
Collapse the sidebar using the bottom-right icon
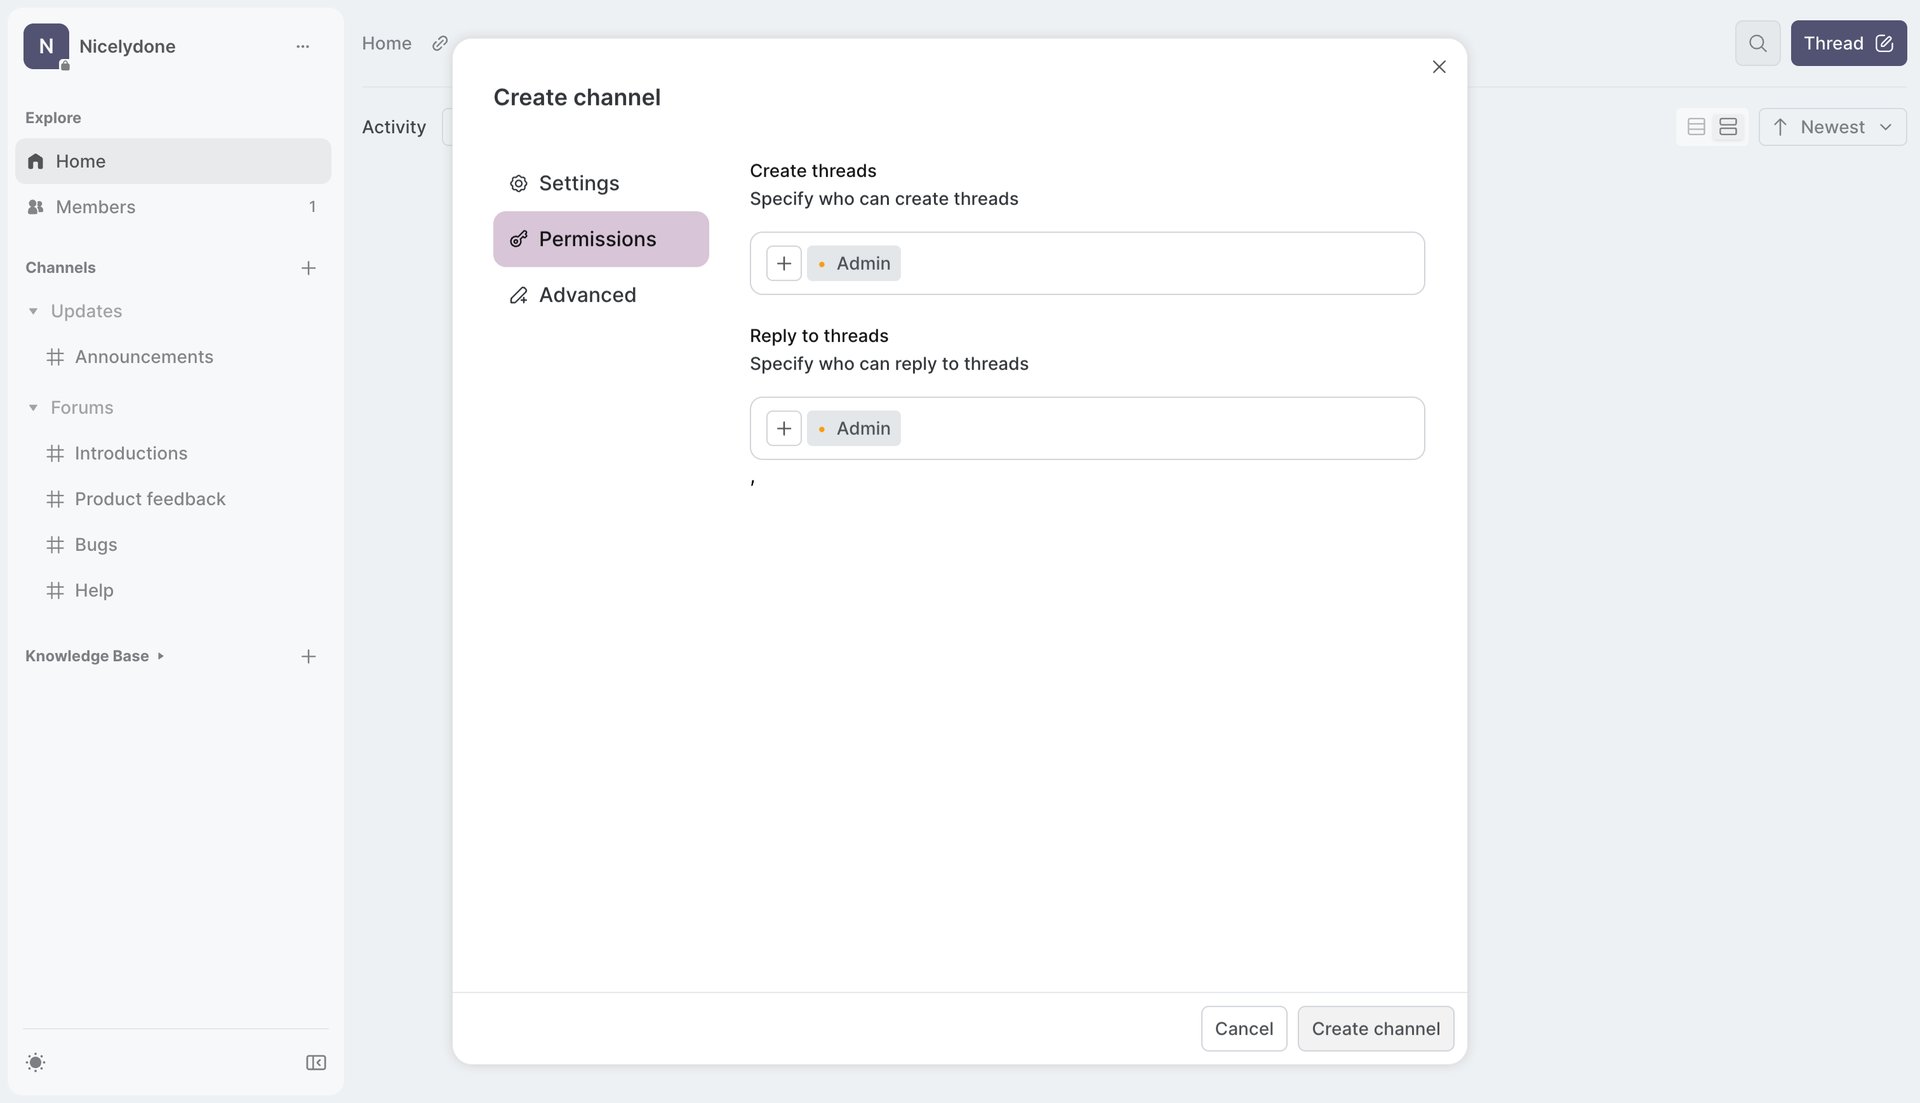coord(315,1062)
